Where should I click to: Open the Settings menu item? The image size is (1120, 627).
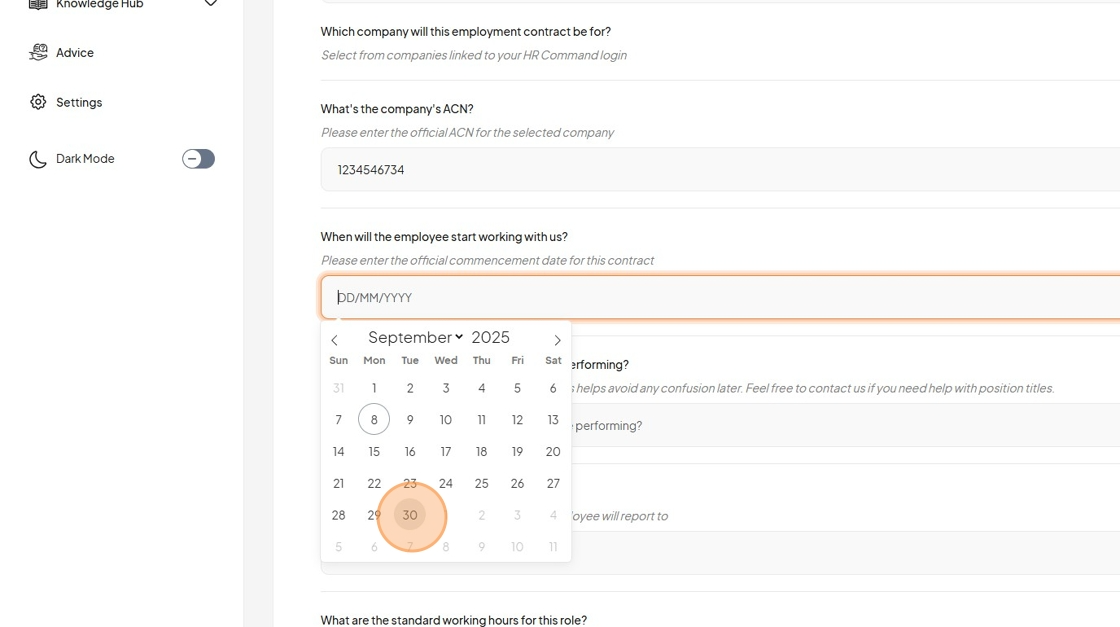[x=79, y=103]
